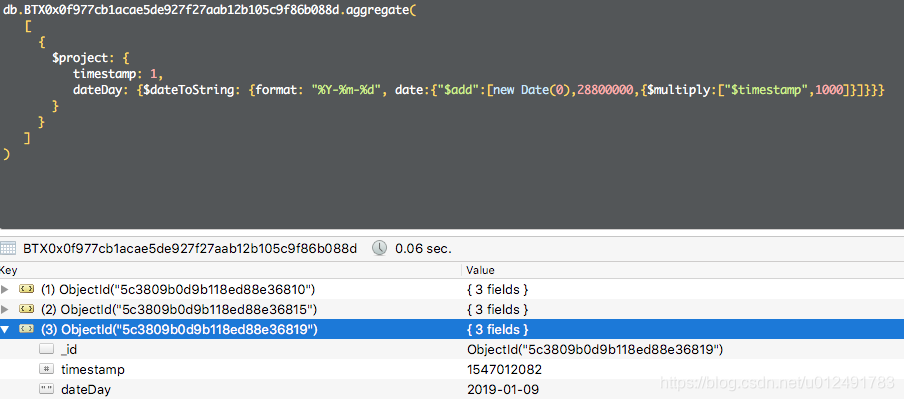Click "{ 3 fields }" value of row (2)
The image size is (904, 401).
click(x=498, y=309)
